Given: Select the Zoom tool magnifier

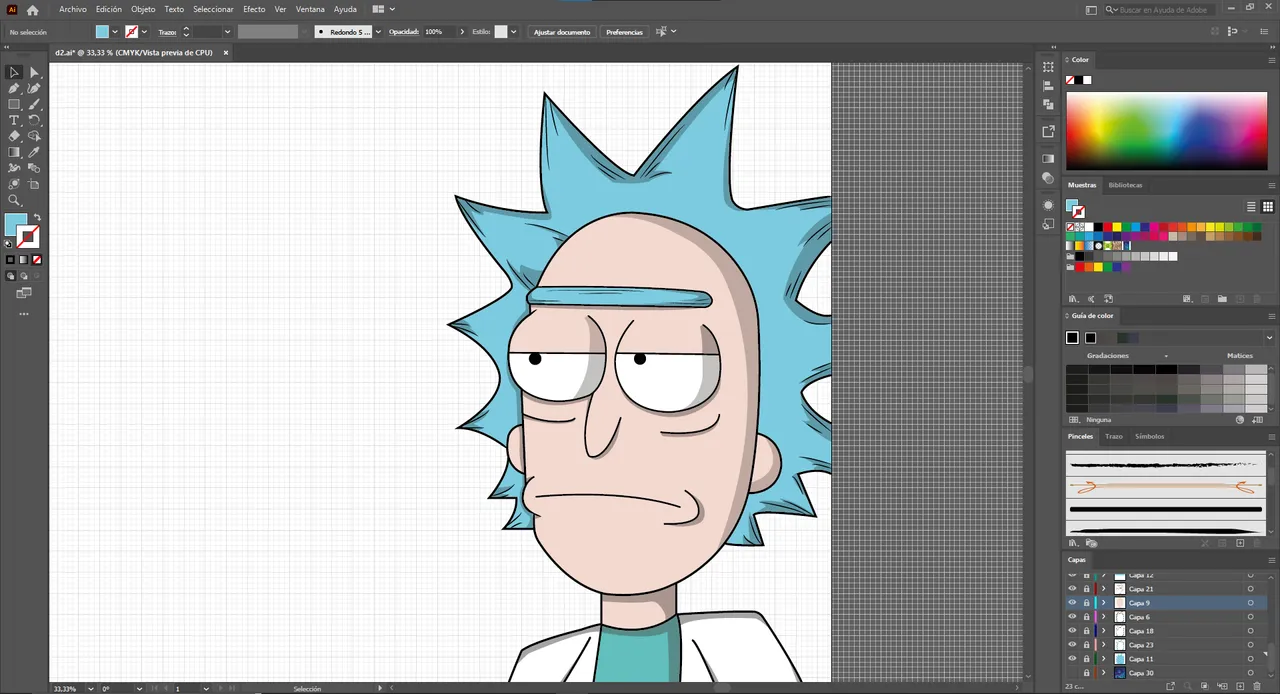Looking at the screenshot, I should click(x=14, y=200).
